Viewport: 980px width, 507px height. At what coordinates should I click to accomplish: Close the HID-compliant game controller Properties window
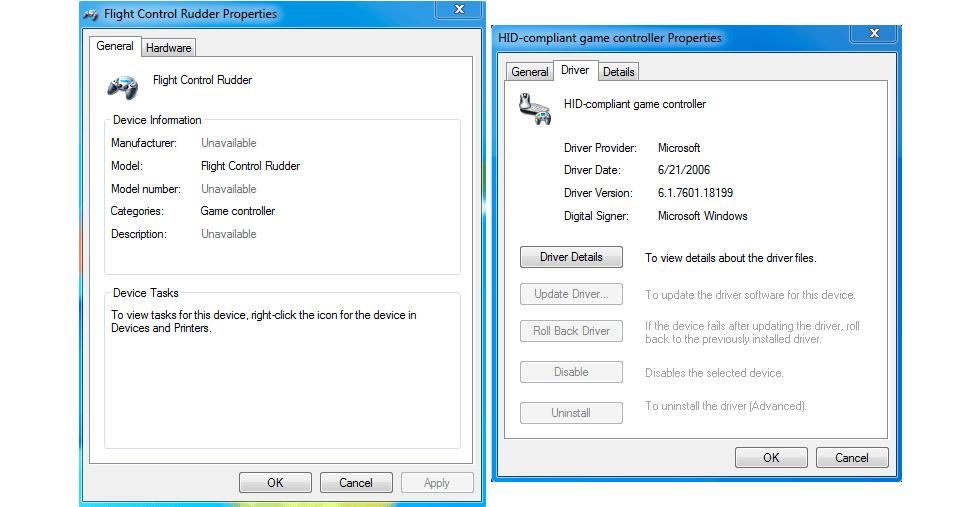tap(875, 33)
